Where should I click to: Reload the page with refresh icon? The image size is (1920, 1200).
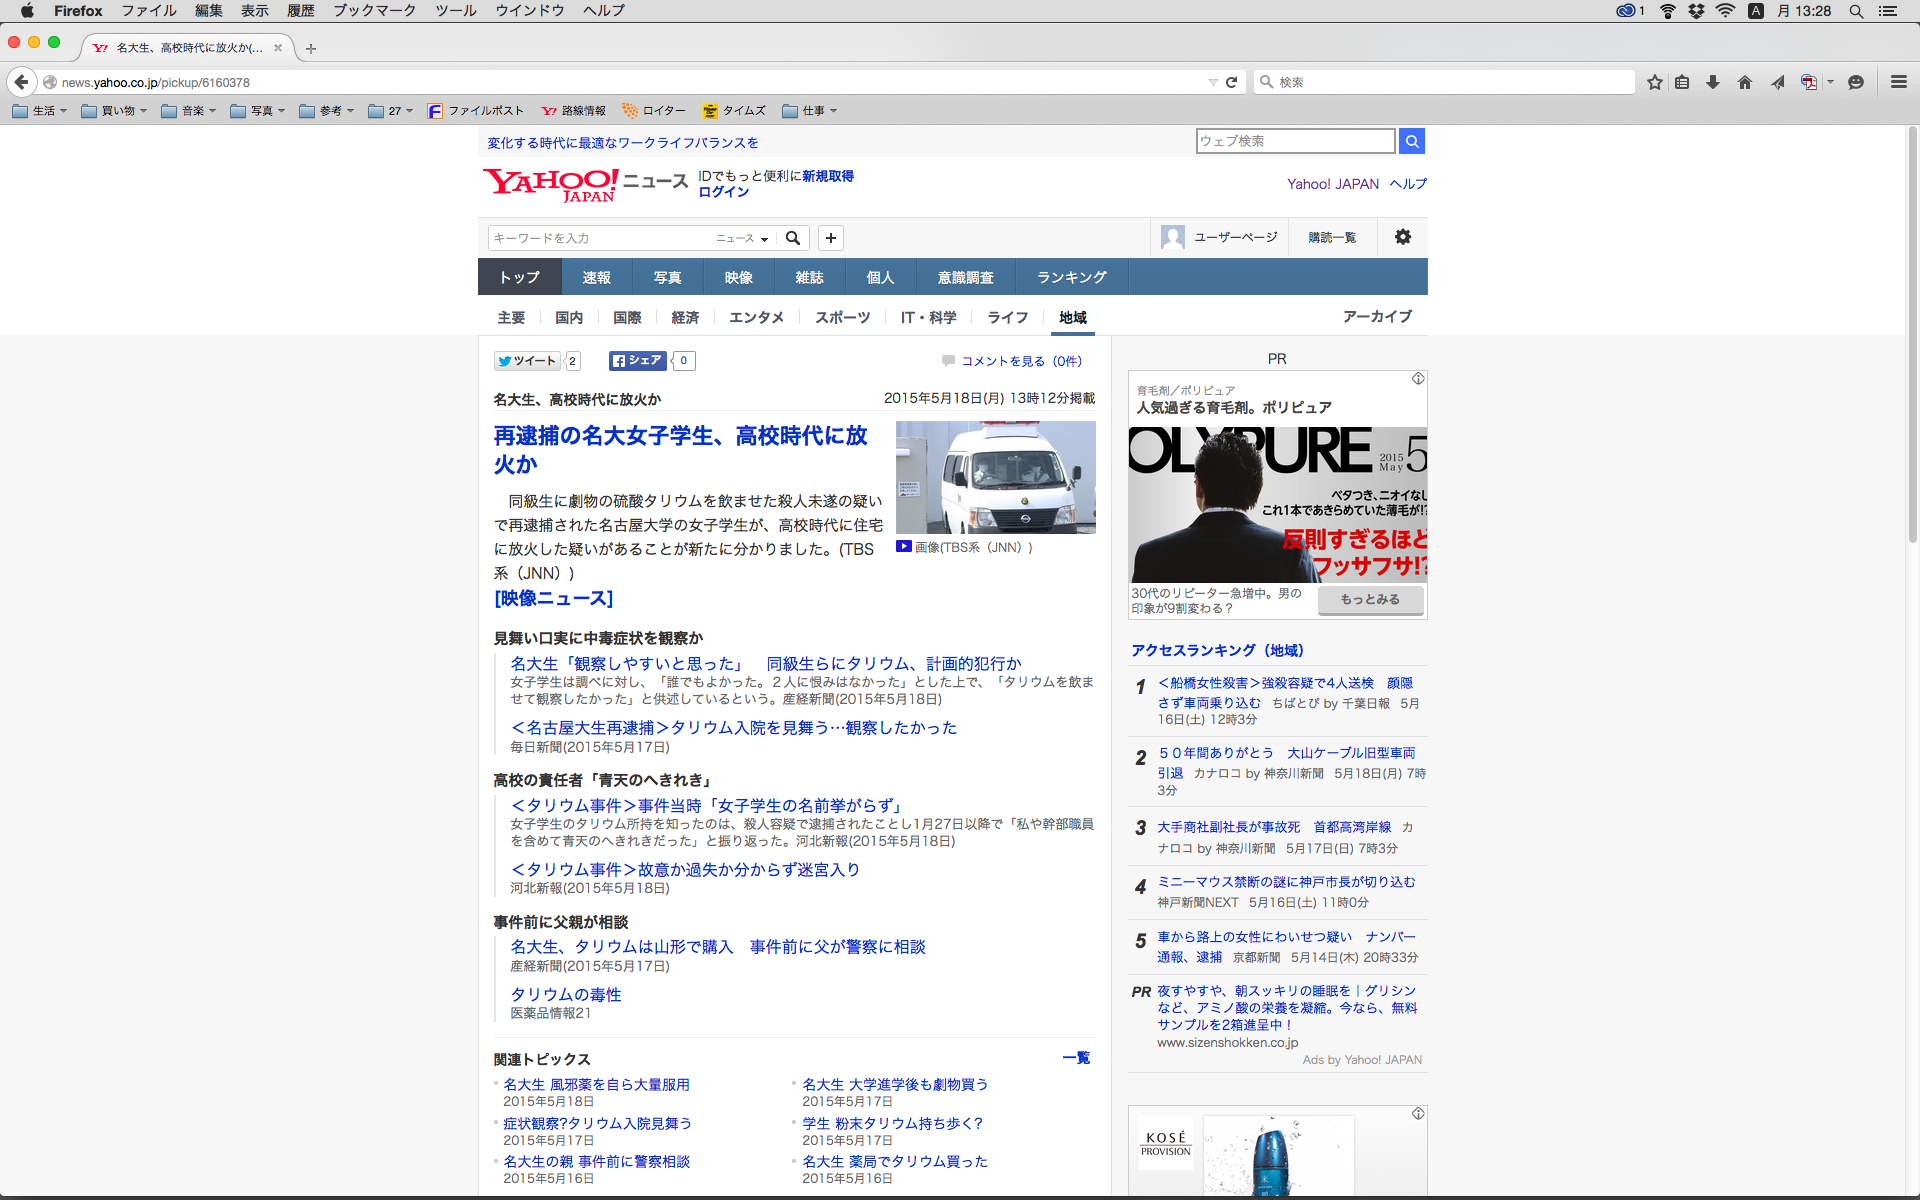[x=1232, y=82]
